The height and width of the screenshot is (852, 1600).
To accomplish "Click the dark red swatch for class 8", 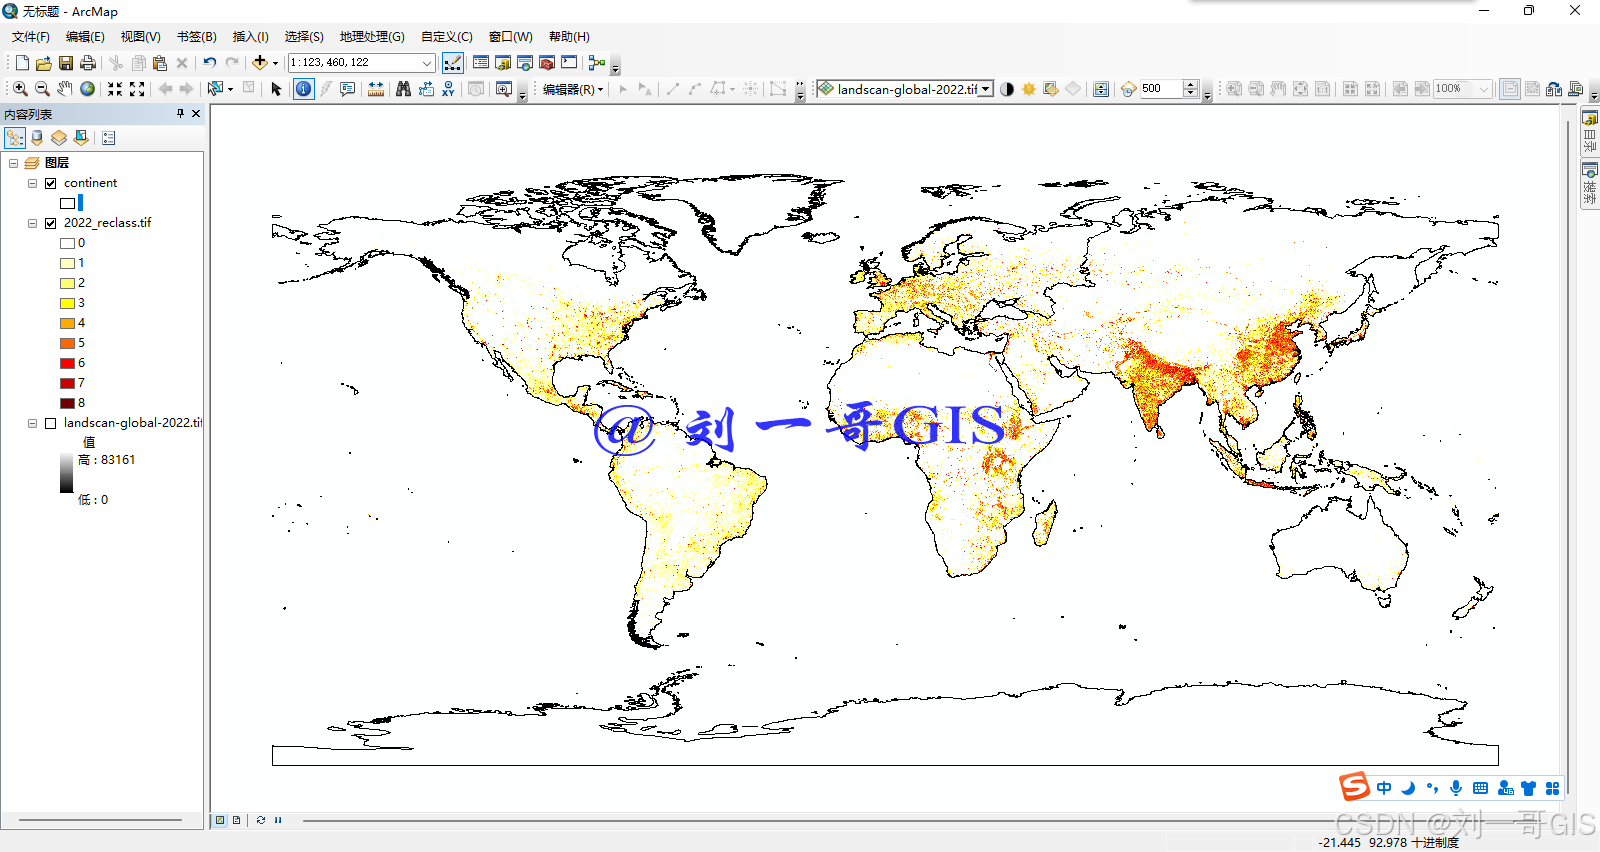I will pyautogui.click(x=67, y=403).
